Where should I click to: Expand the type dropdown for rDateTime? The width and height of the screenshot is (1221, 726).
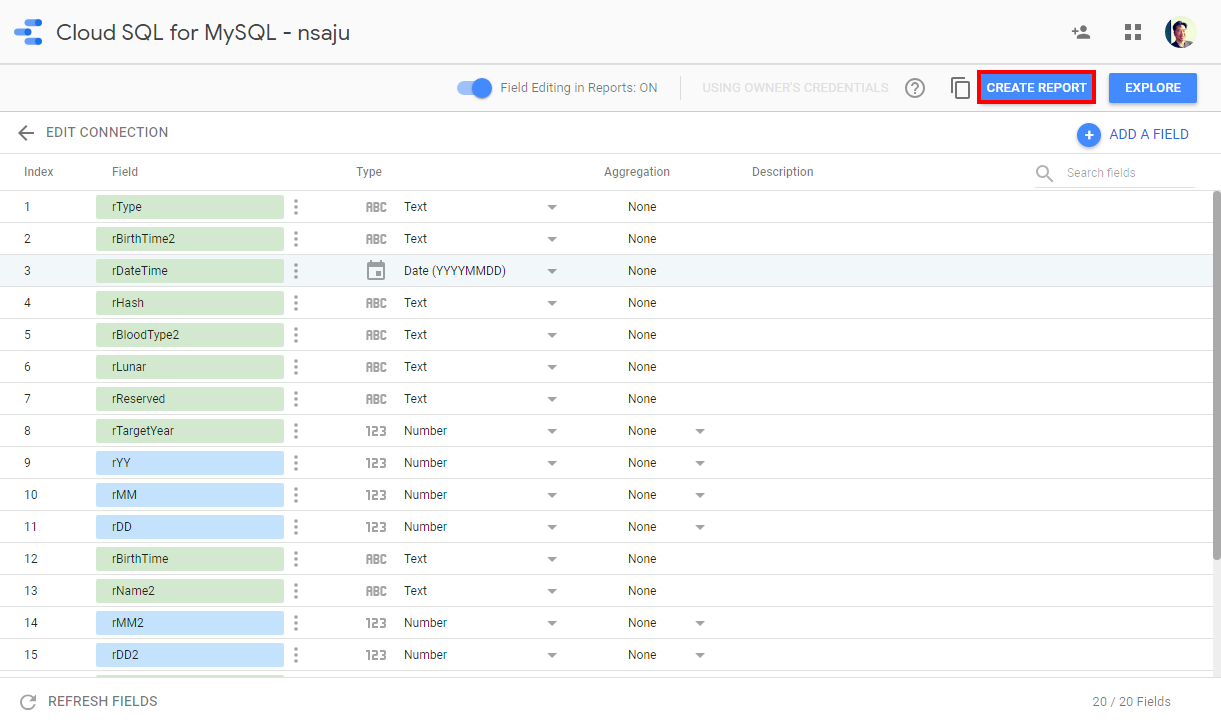coord(552,271)
